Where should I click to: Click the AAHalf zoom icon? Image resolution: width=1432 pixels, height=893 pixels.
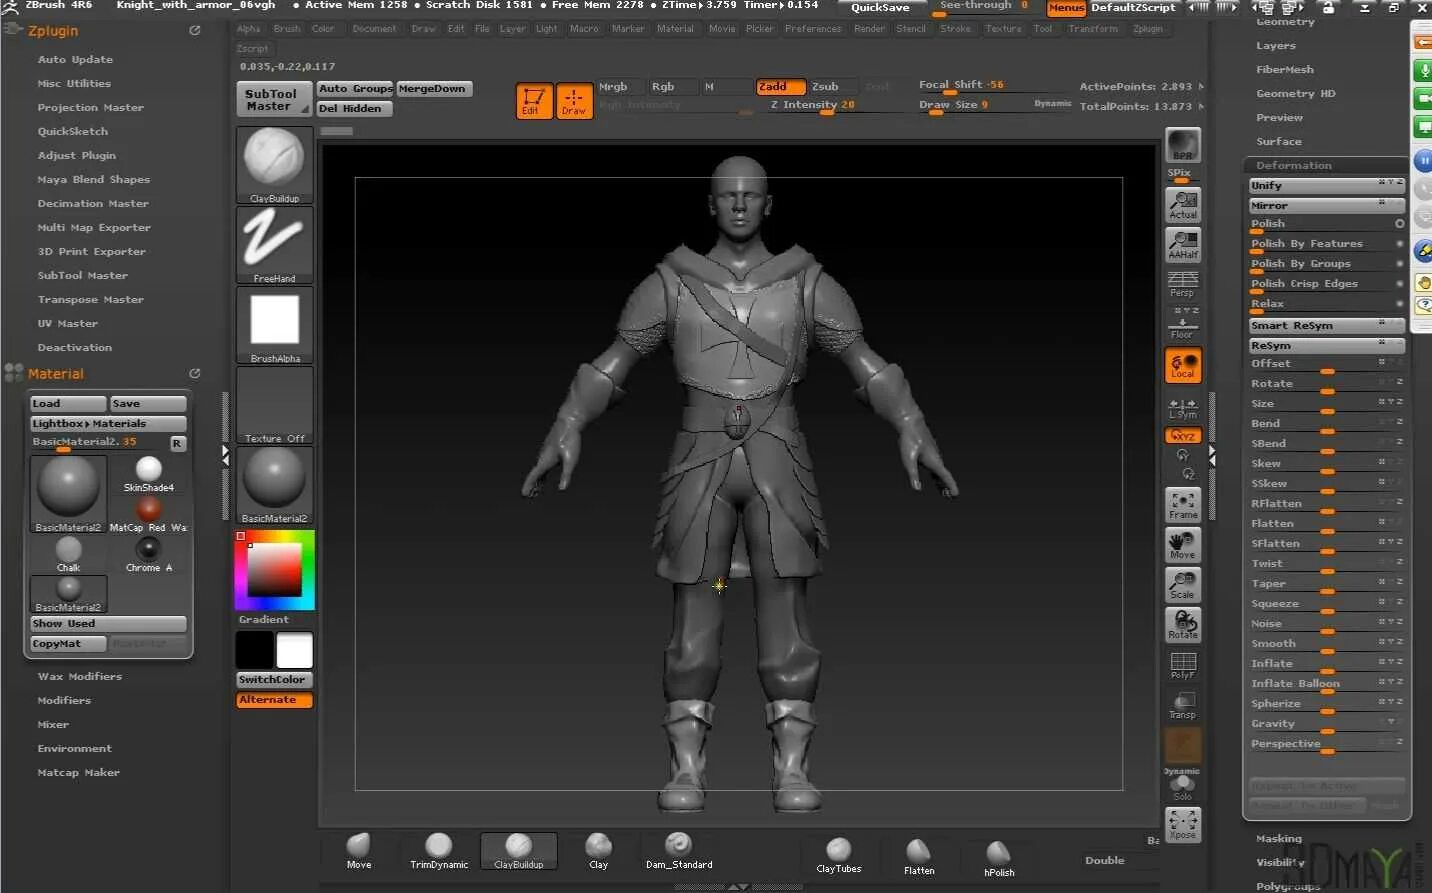click(x=1183, y=245)
